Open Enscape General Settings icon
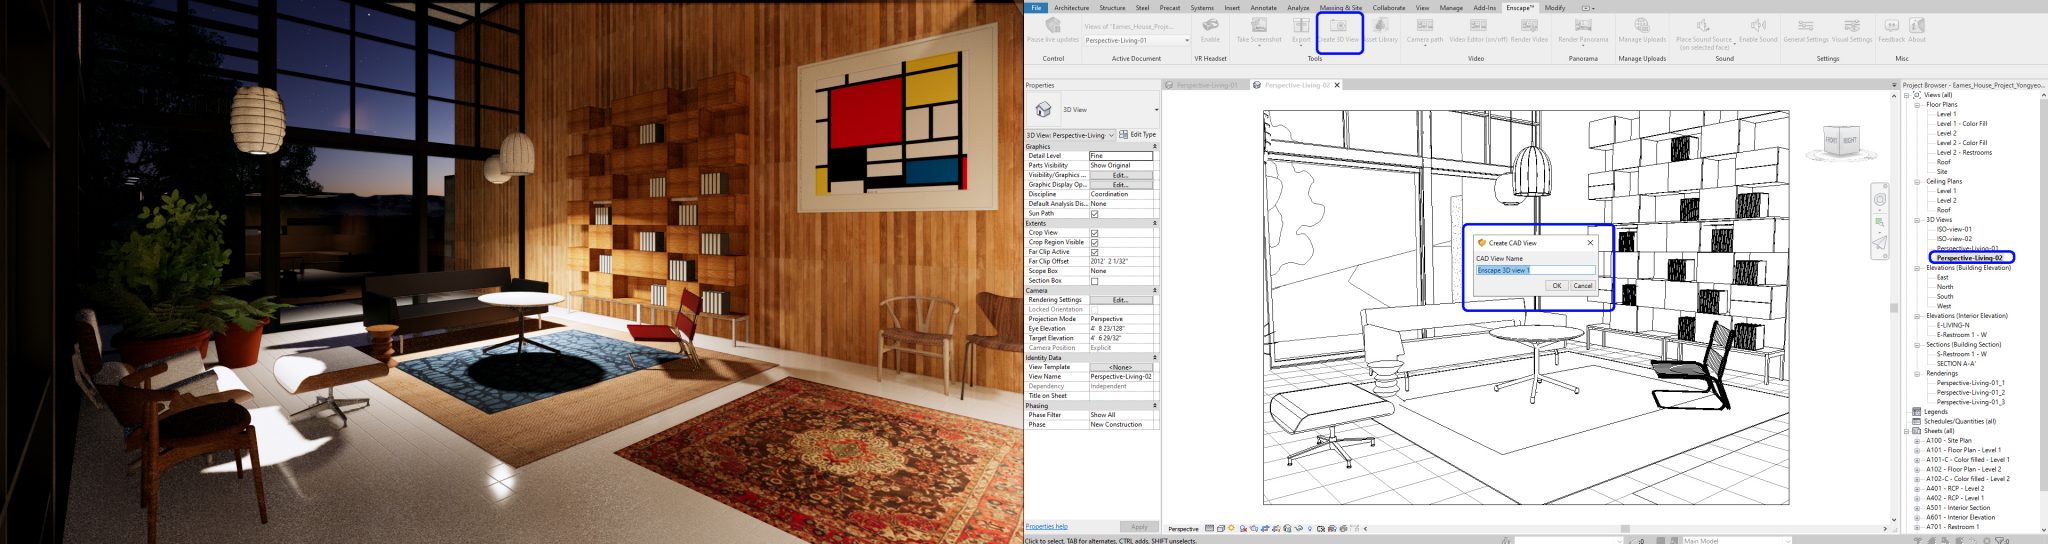Screen dimensions: 2048x544 1806,25
